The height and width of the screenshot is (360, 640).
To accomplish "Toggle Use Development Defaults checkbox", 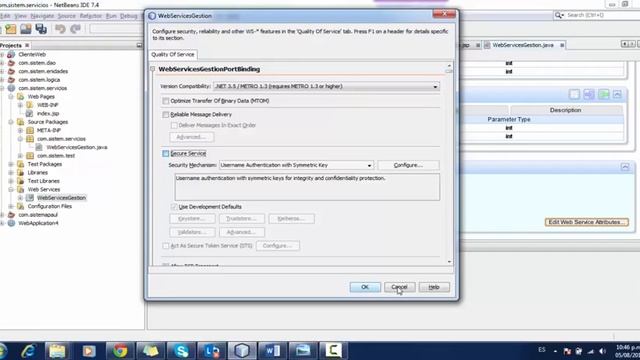I will (x=174, y=207).
